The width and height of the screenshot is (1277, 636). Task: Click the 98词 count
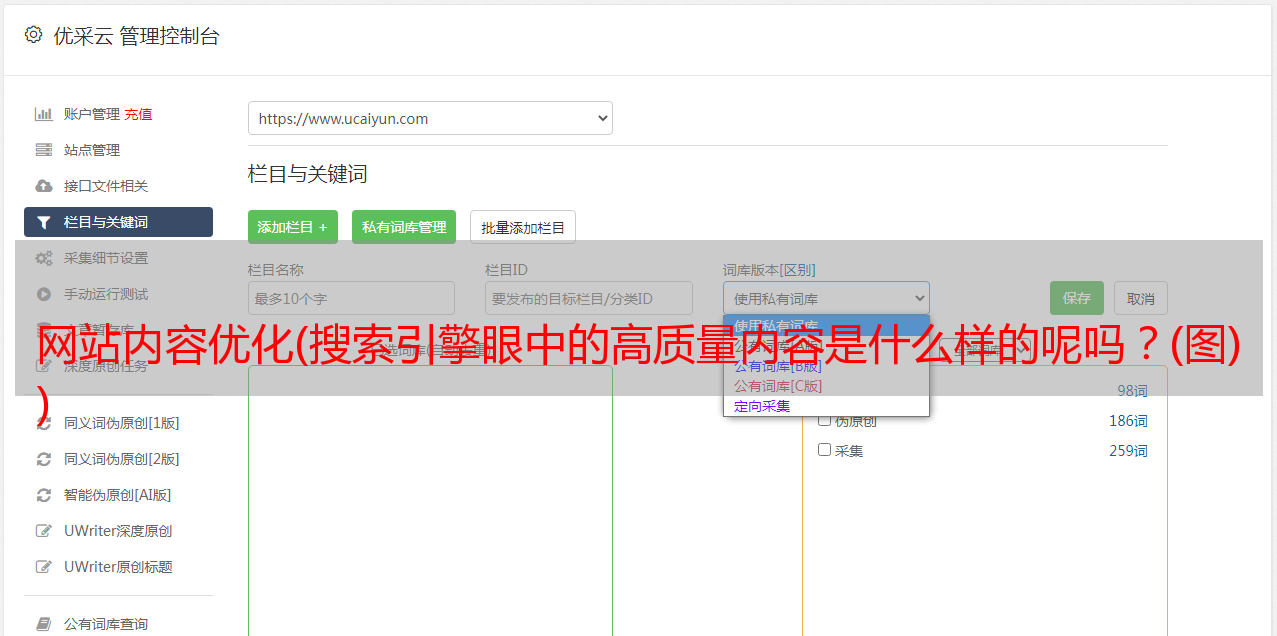click(x=1132, y=391)
